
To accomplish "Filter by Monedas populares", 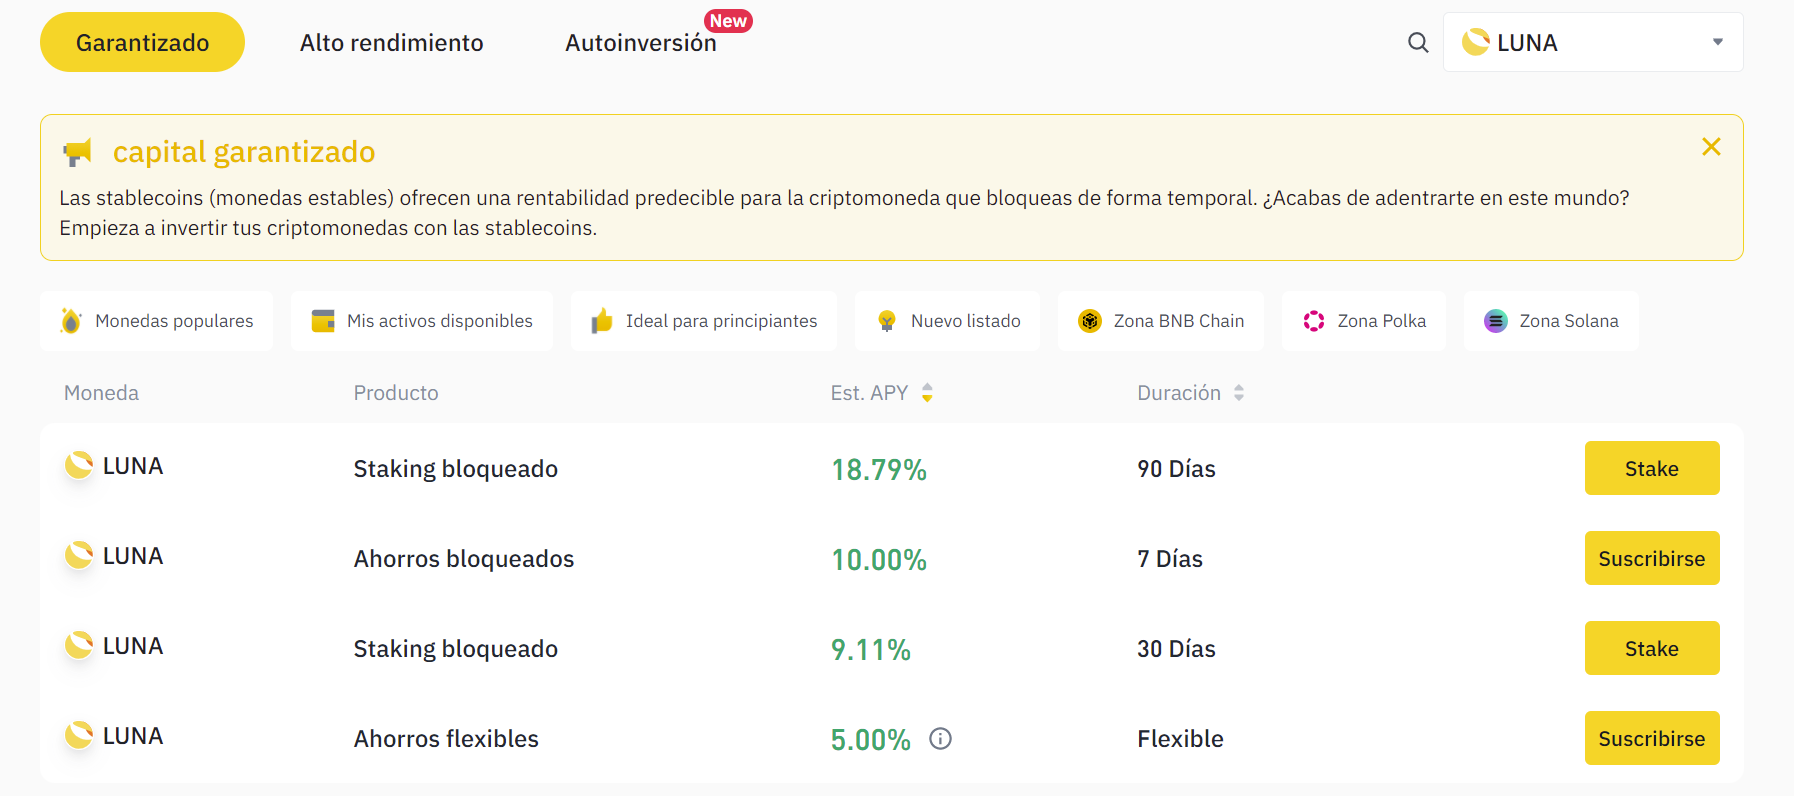I will click(x=157, y=321).
